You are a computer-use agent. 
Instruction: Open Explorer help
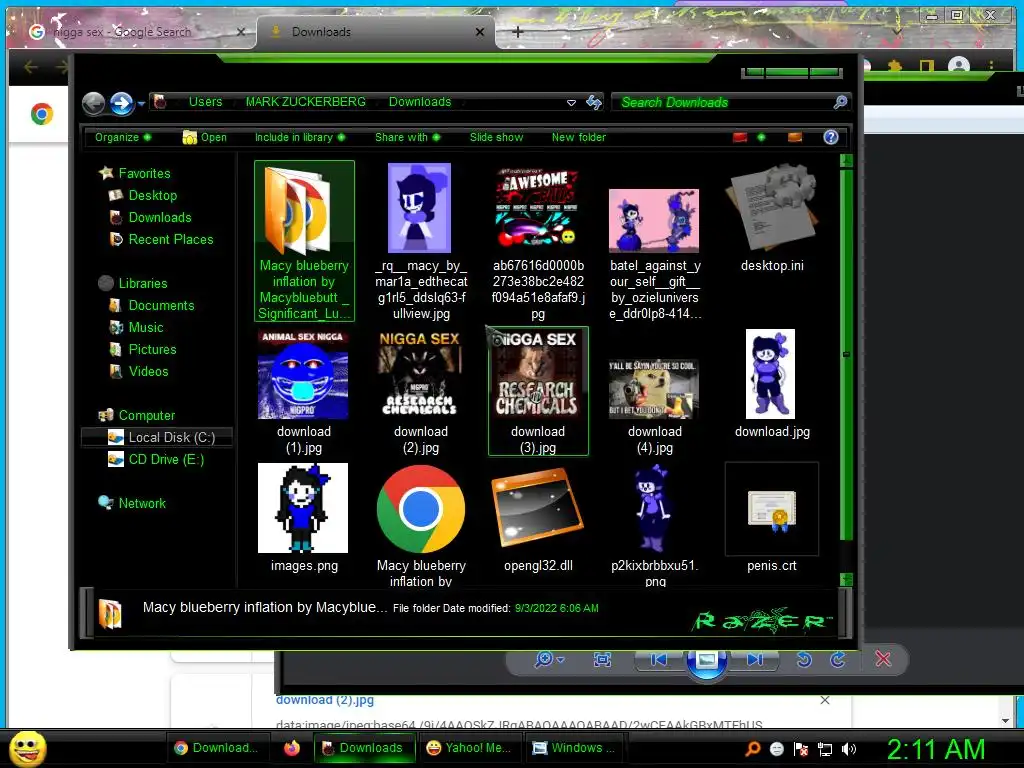(x=831, y=137)
